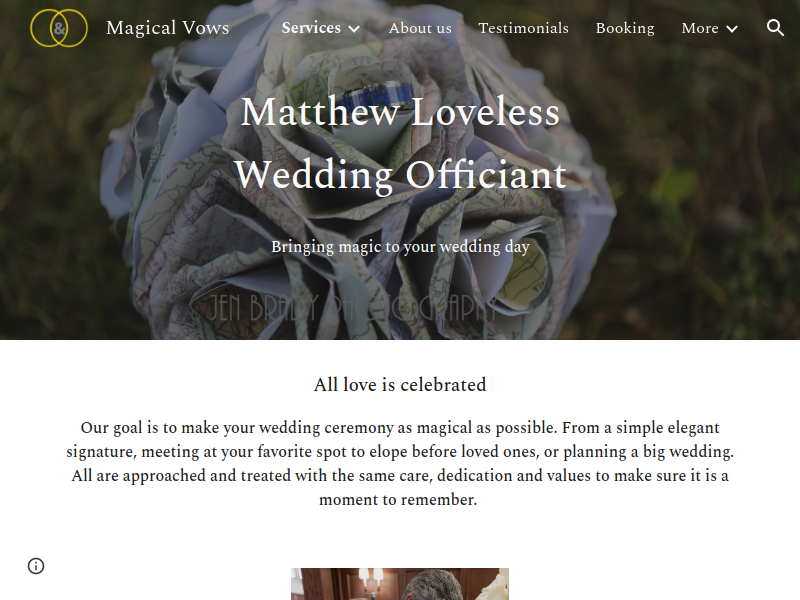
Task: Expand the More chevron arrow
Action: point(732,29)
